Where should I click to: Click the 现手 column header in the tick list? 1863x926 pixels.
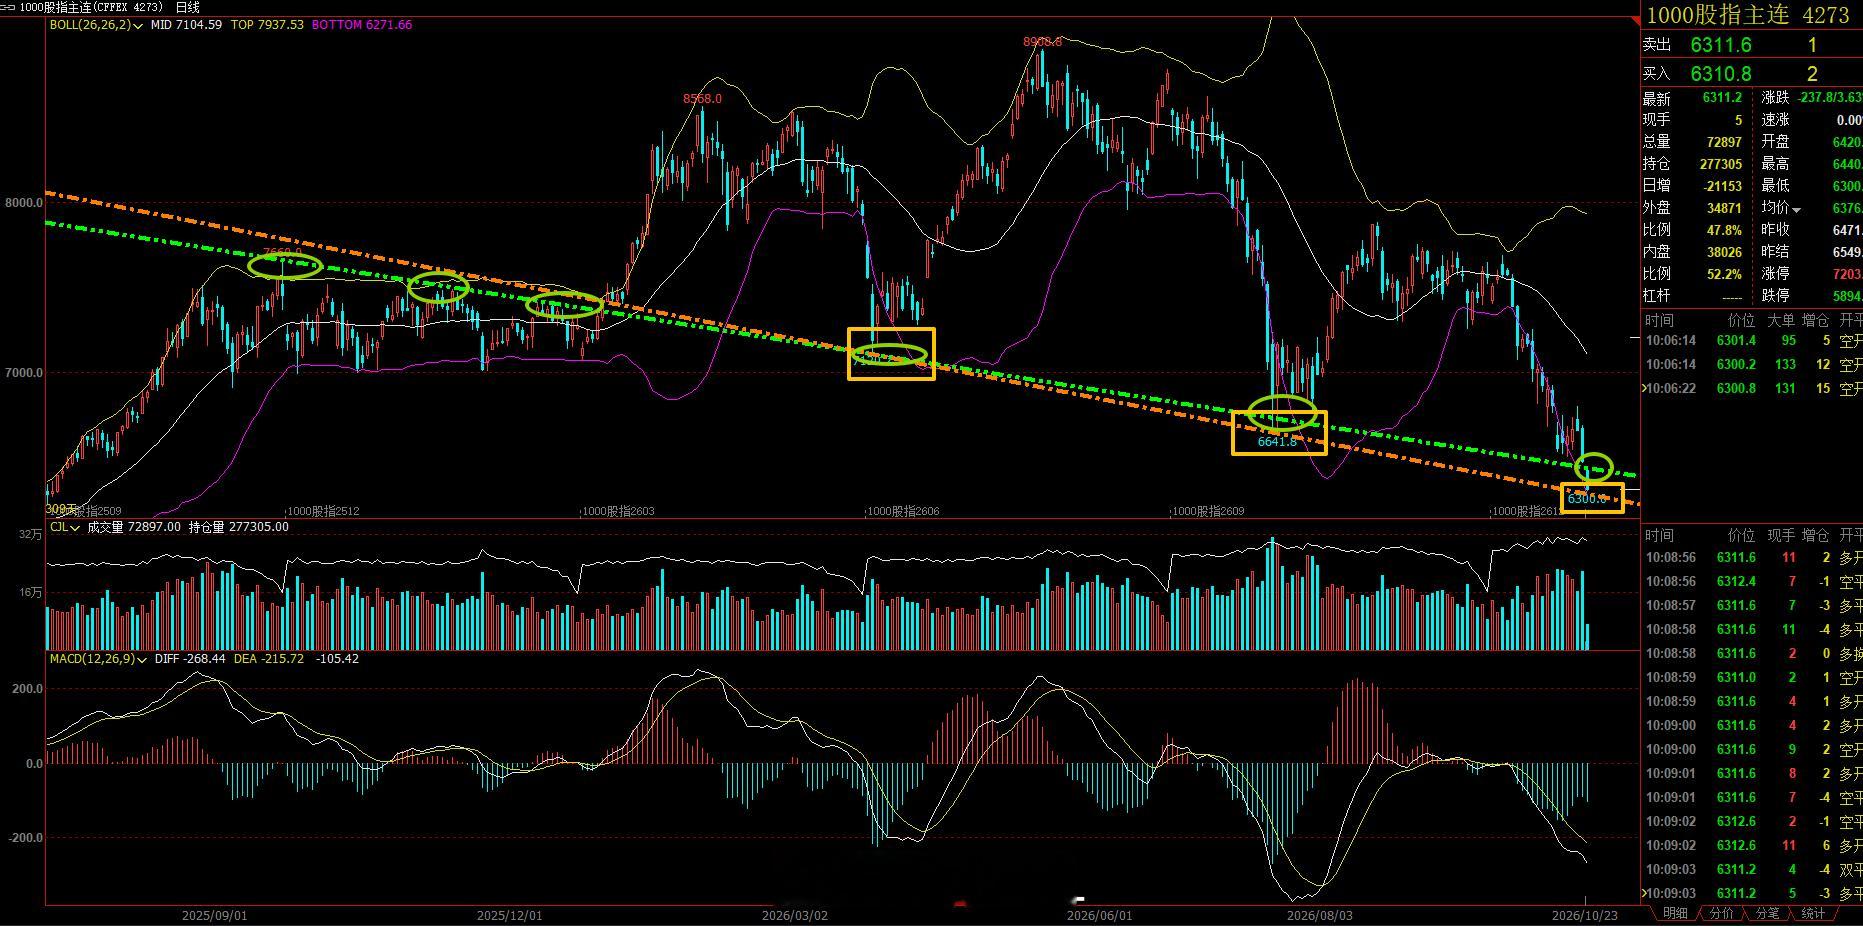click(x=1781, y=535)
